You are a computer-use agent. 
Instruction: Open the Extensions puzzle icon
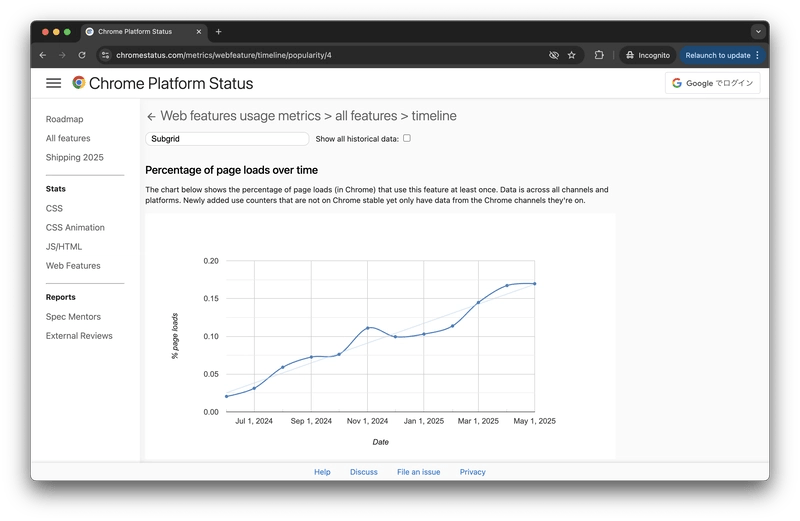click(599, 55)
